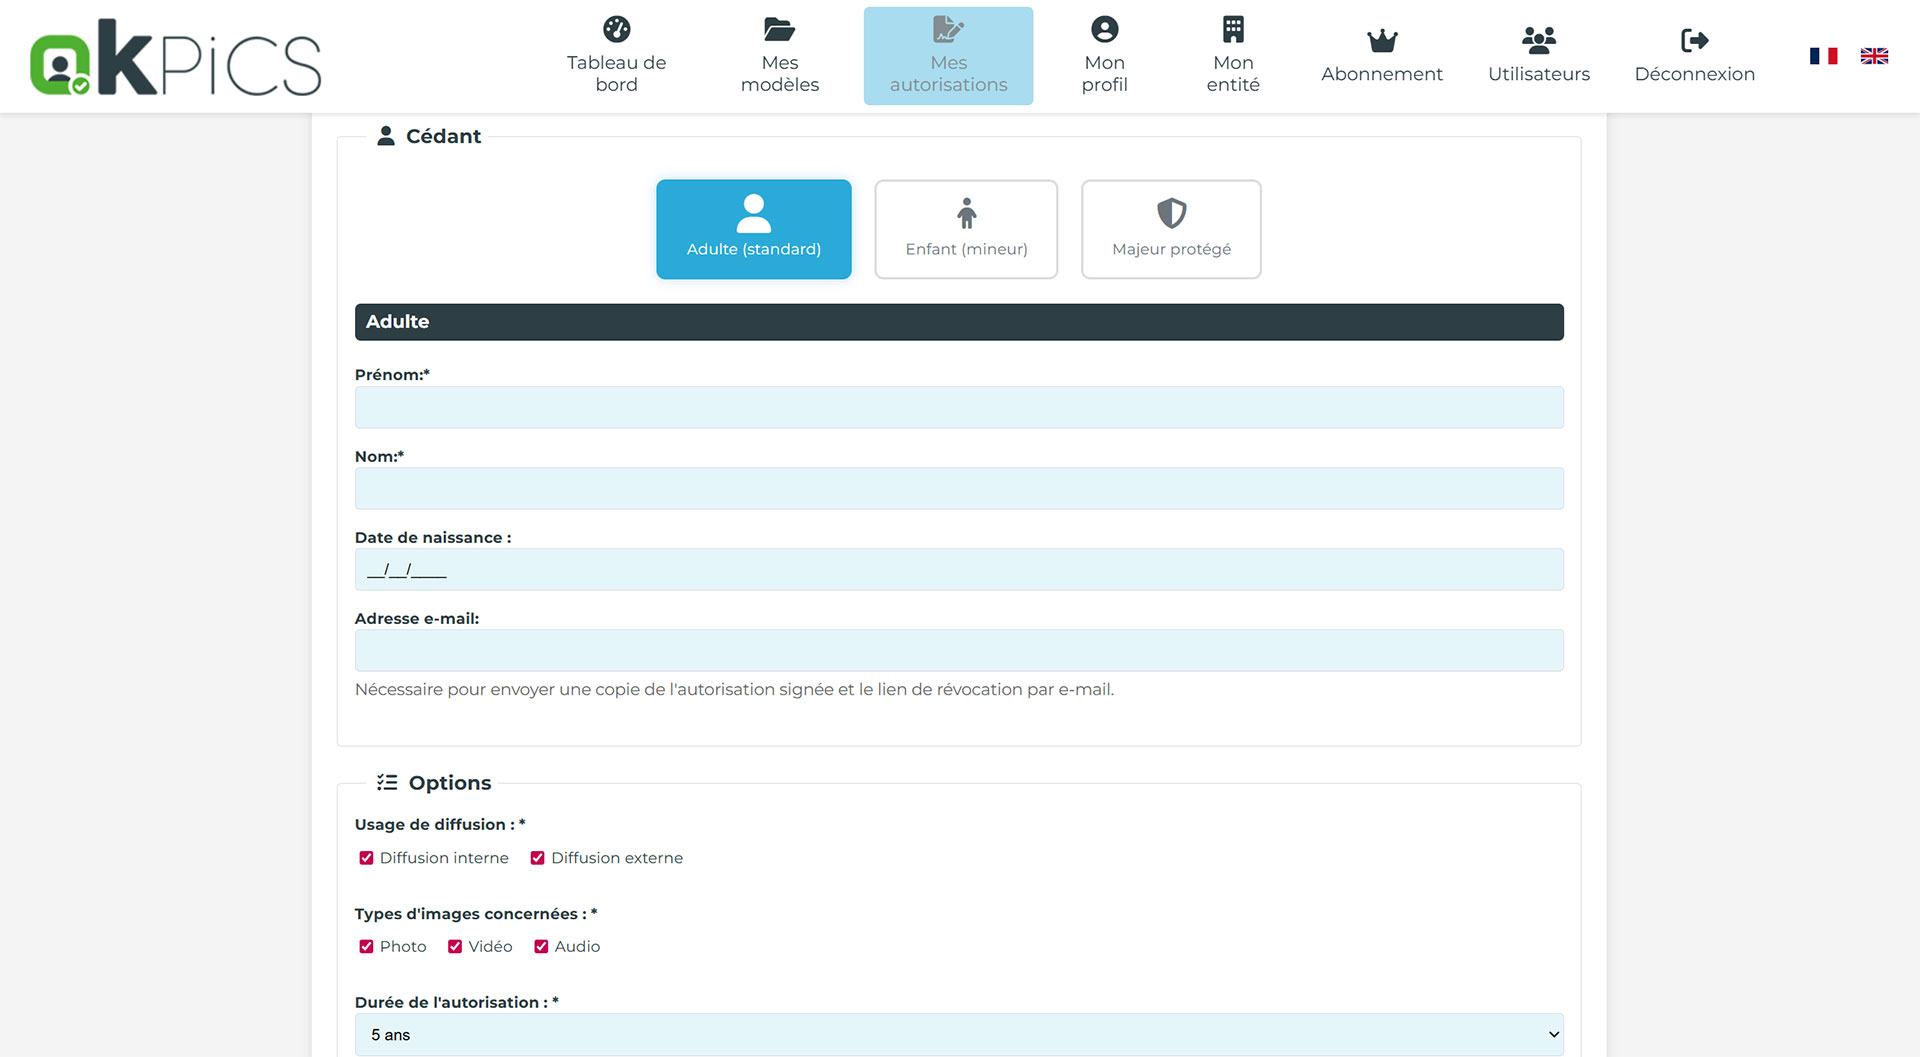Toggle the Audio checkbox
The width and height of the screenshot is (1920, 1057).
tap(541, 946)
